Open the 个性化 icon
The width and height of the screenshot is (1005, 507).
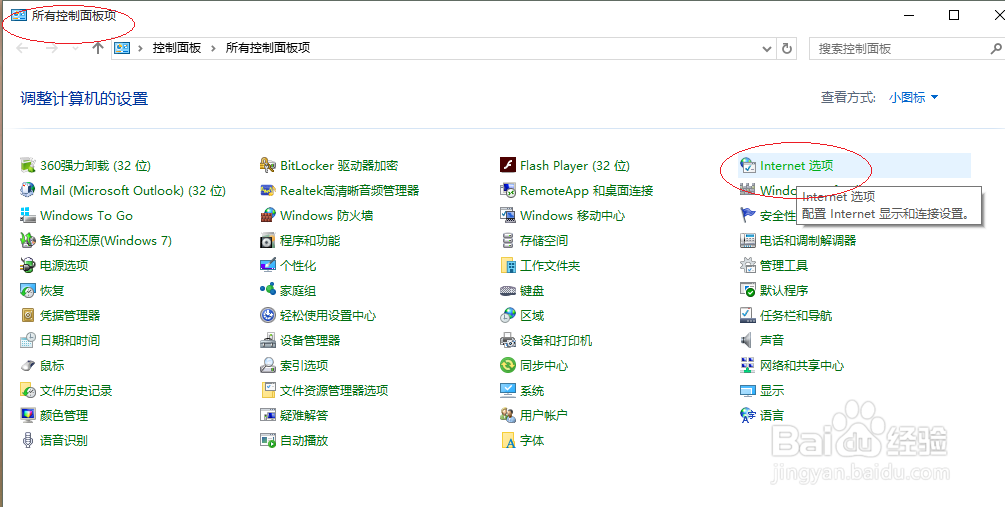tap(268, 265)
